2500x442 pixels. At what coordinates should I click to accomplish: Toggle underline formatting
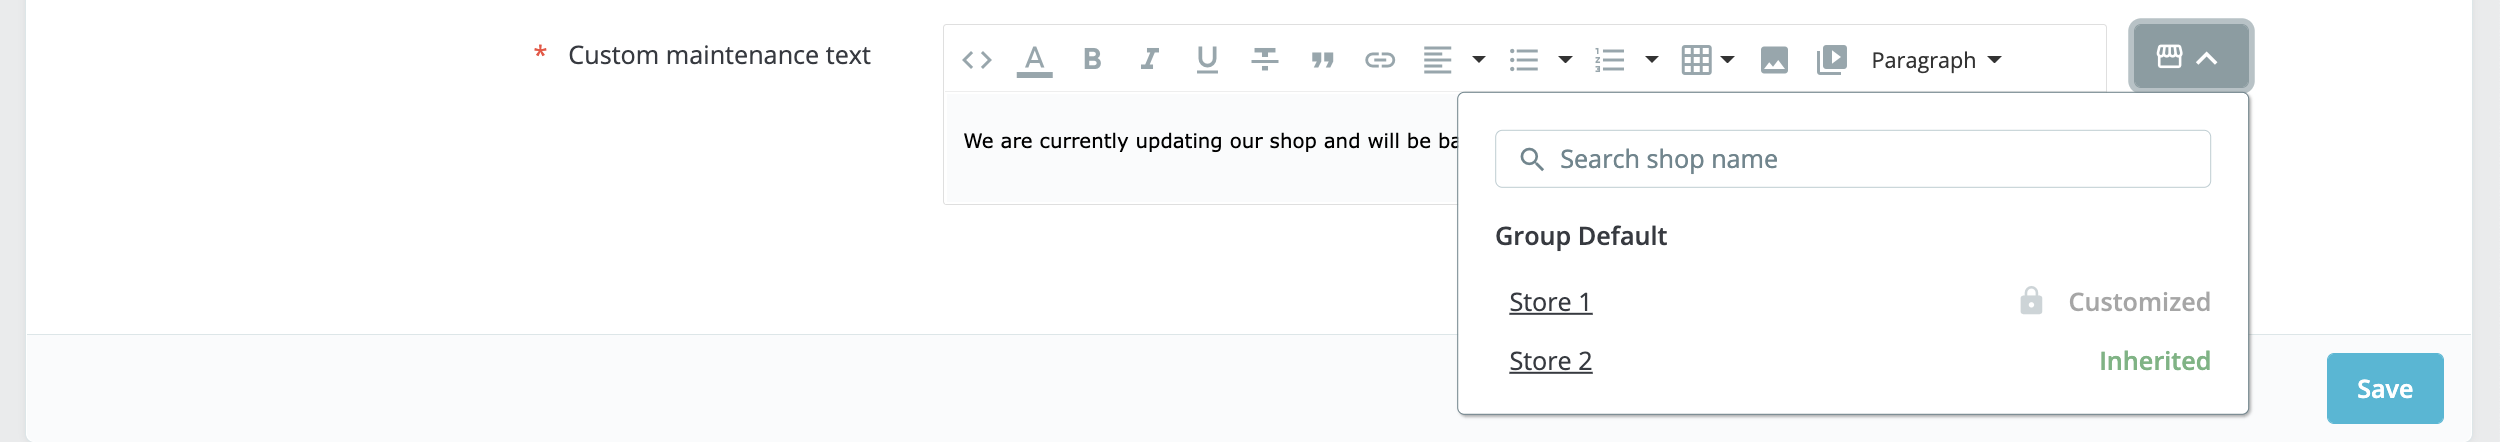[x=1207, y=60]
